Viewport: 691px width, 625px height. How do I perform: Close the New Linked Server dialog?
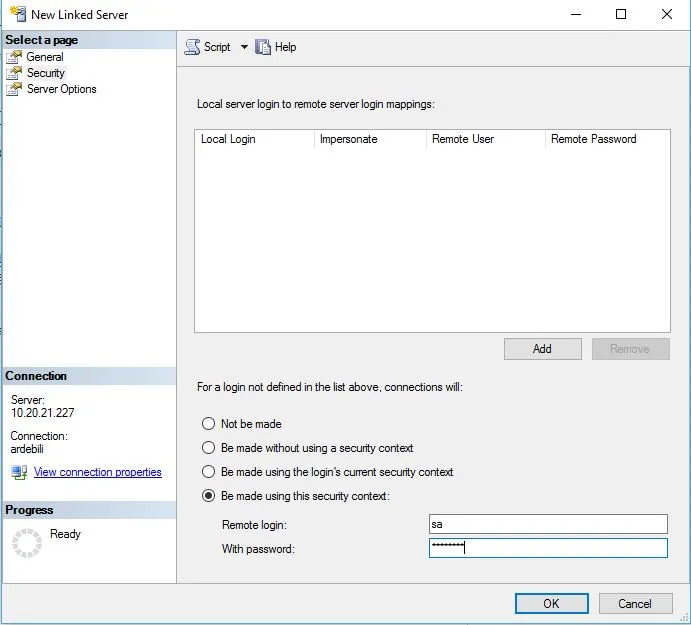[667, 14]
